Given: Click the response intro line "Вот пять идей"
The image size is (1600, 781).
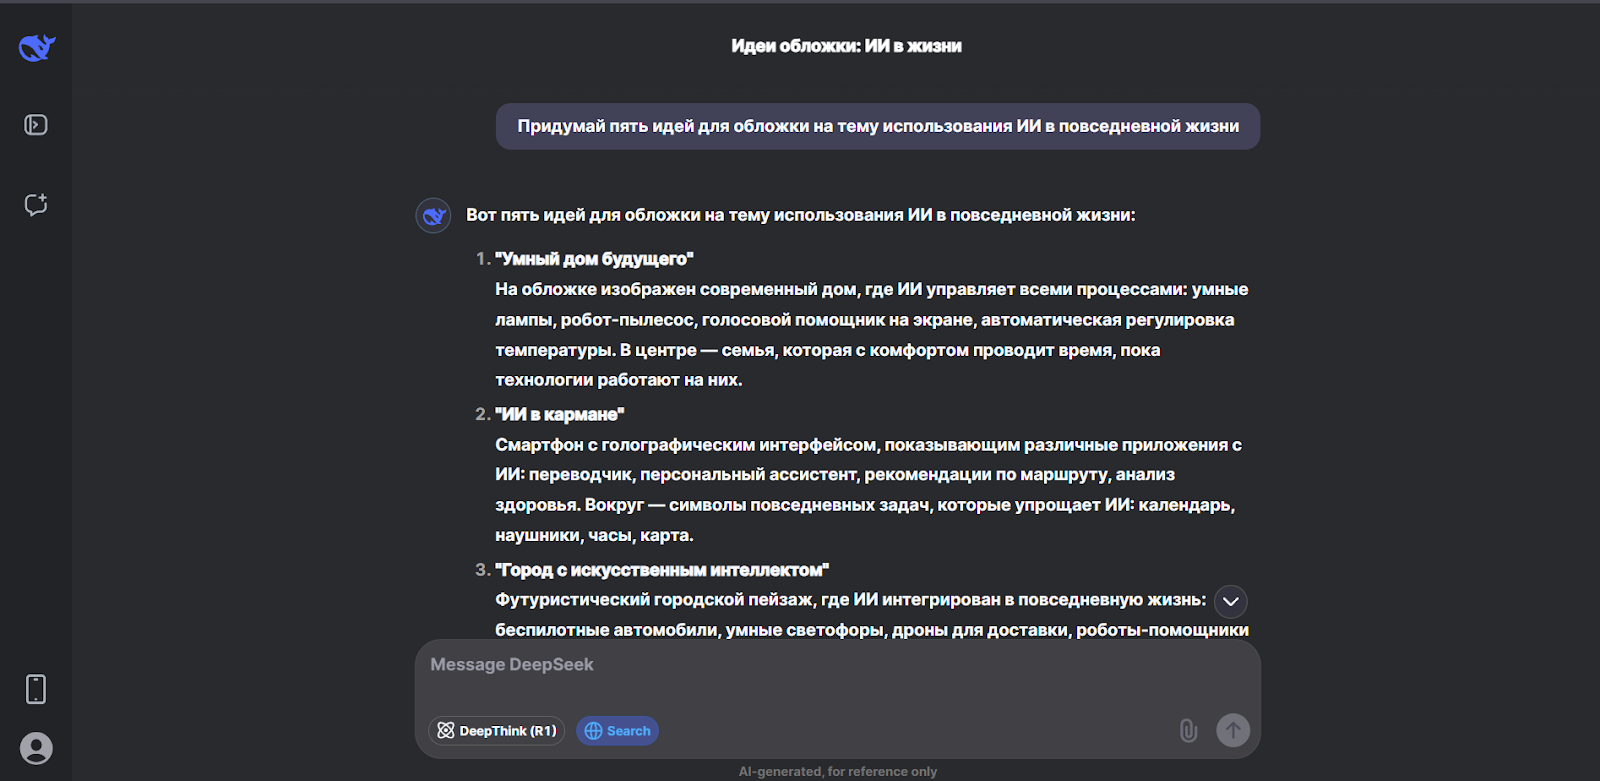Looking at the screenshot, I should click(x=800, y=215).
